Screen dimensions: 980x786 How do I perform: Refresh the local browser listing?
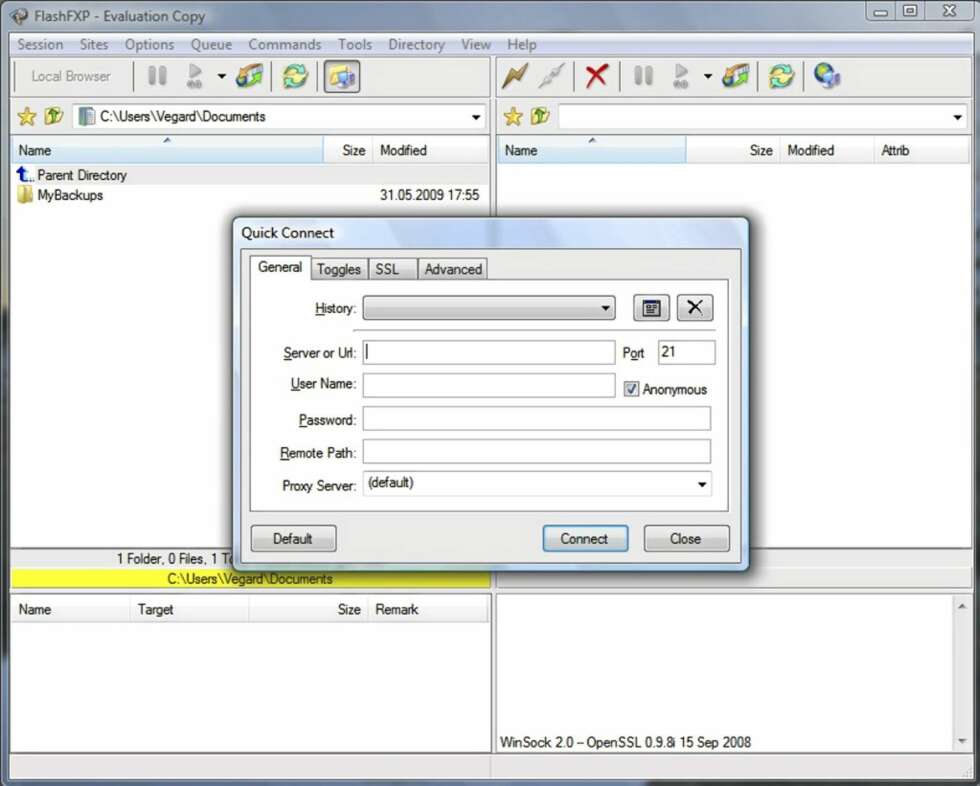(x=295, y=76)
